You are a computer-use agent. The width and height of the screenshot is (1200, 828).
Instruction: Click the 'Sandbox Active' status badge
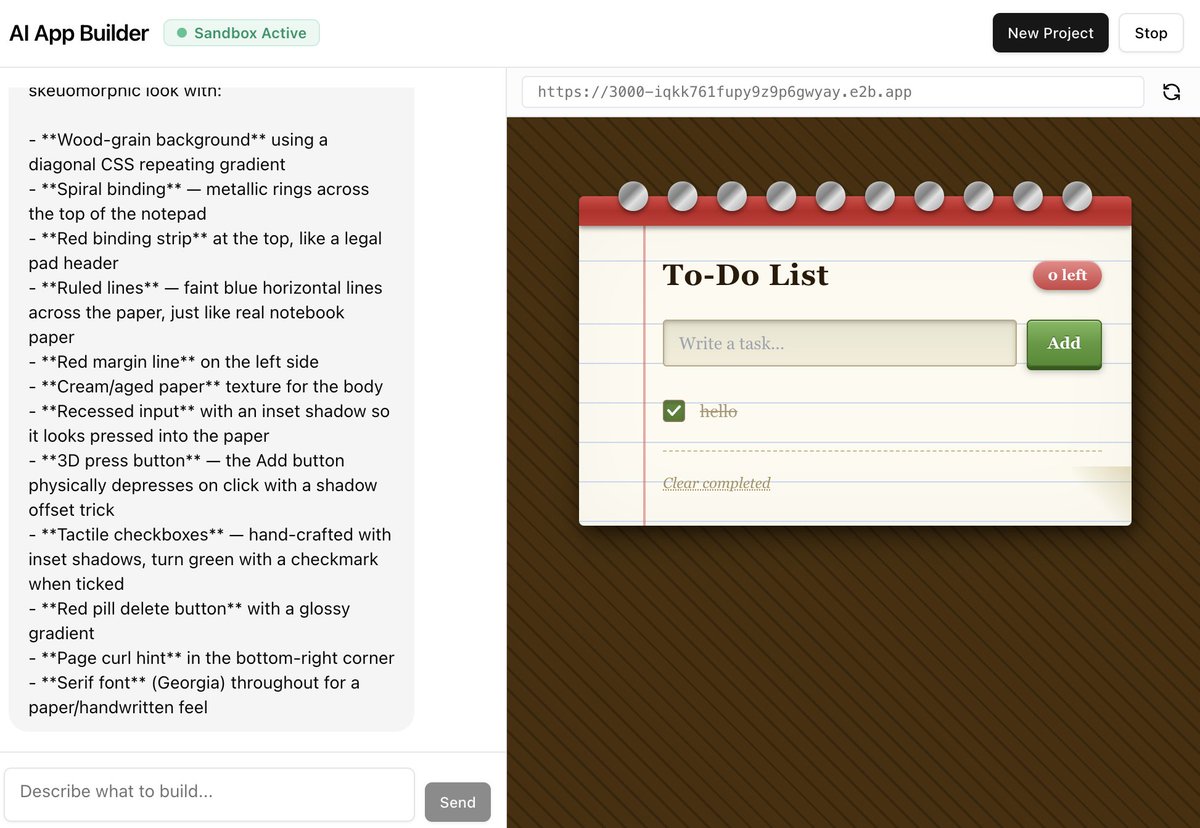(241, 33)
